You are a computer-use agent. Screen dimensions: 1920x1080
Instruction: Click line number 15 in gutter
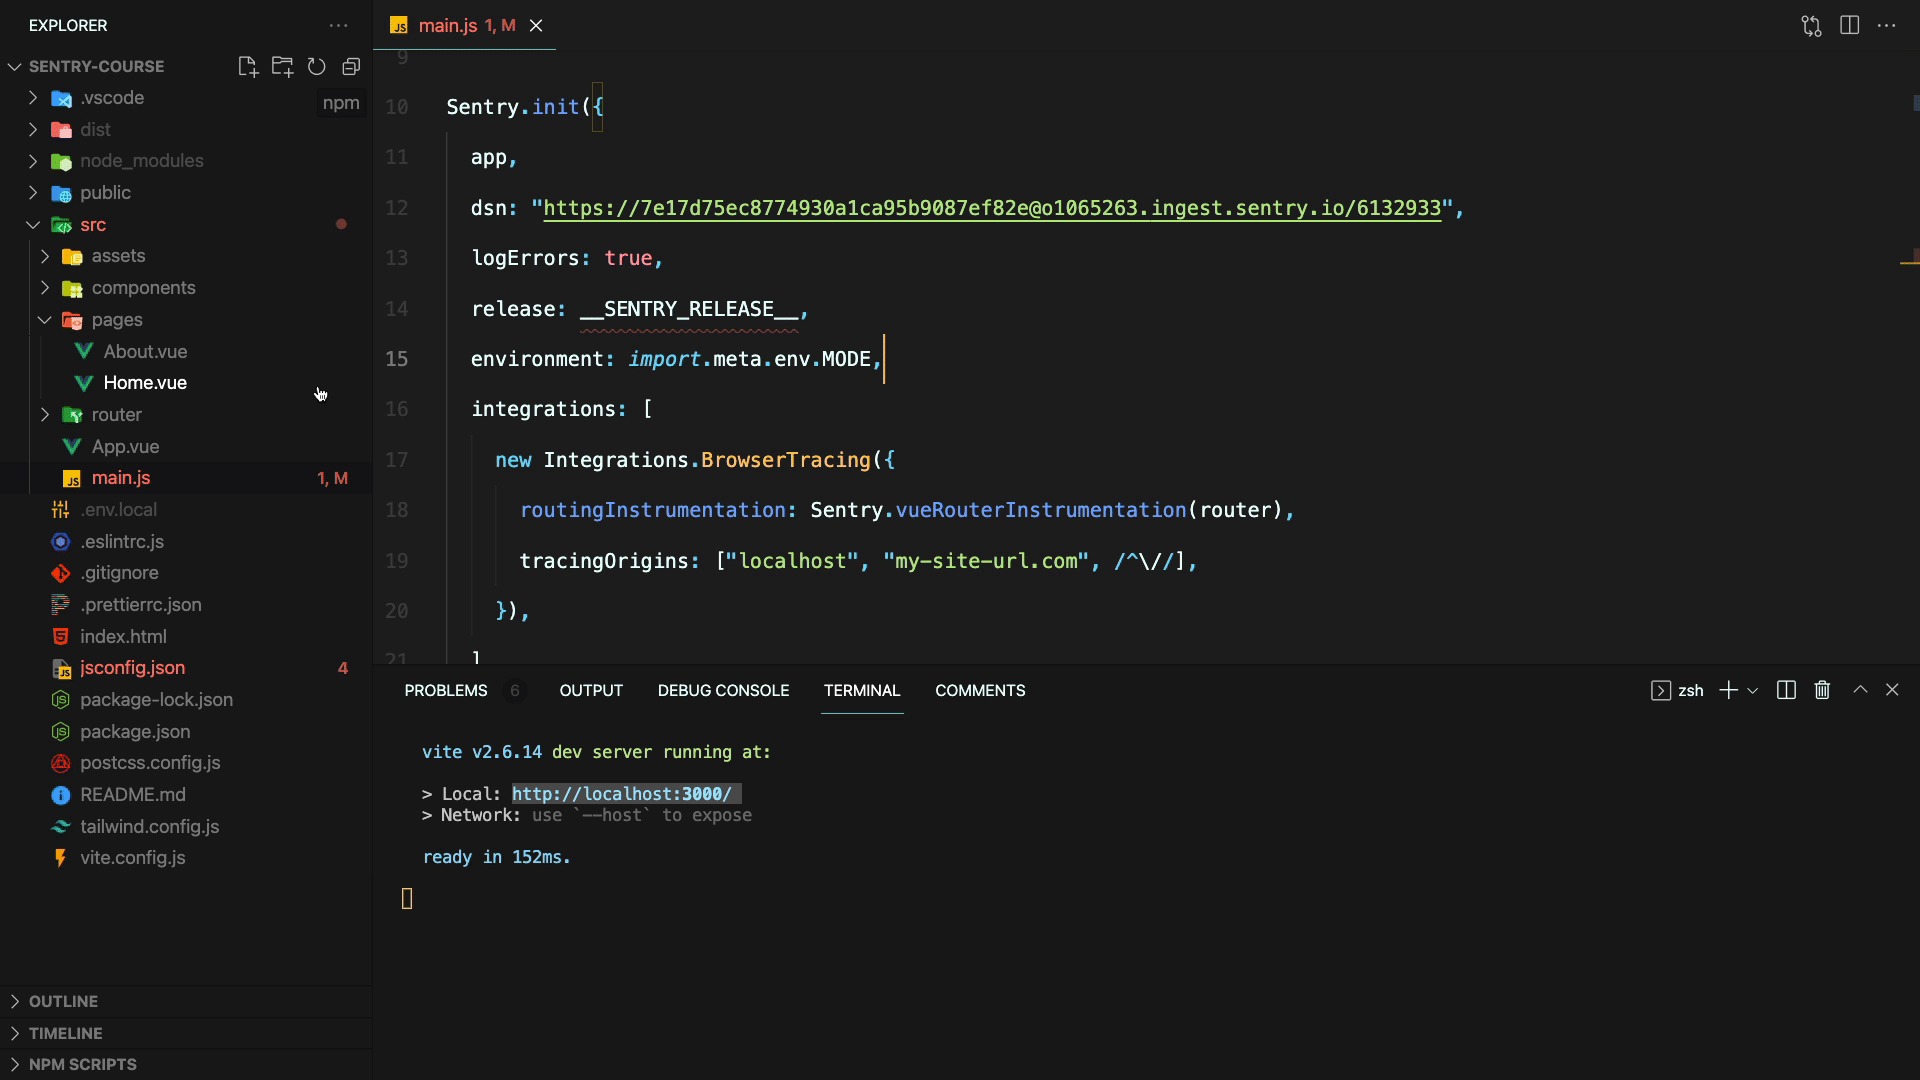click(x=397, y=359)
